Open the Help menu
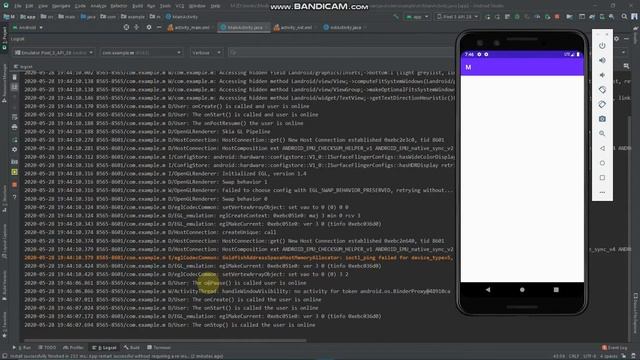The height and width of the screenshot is (360, 640). pos(215,6)
